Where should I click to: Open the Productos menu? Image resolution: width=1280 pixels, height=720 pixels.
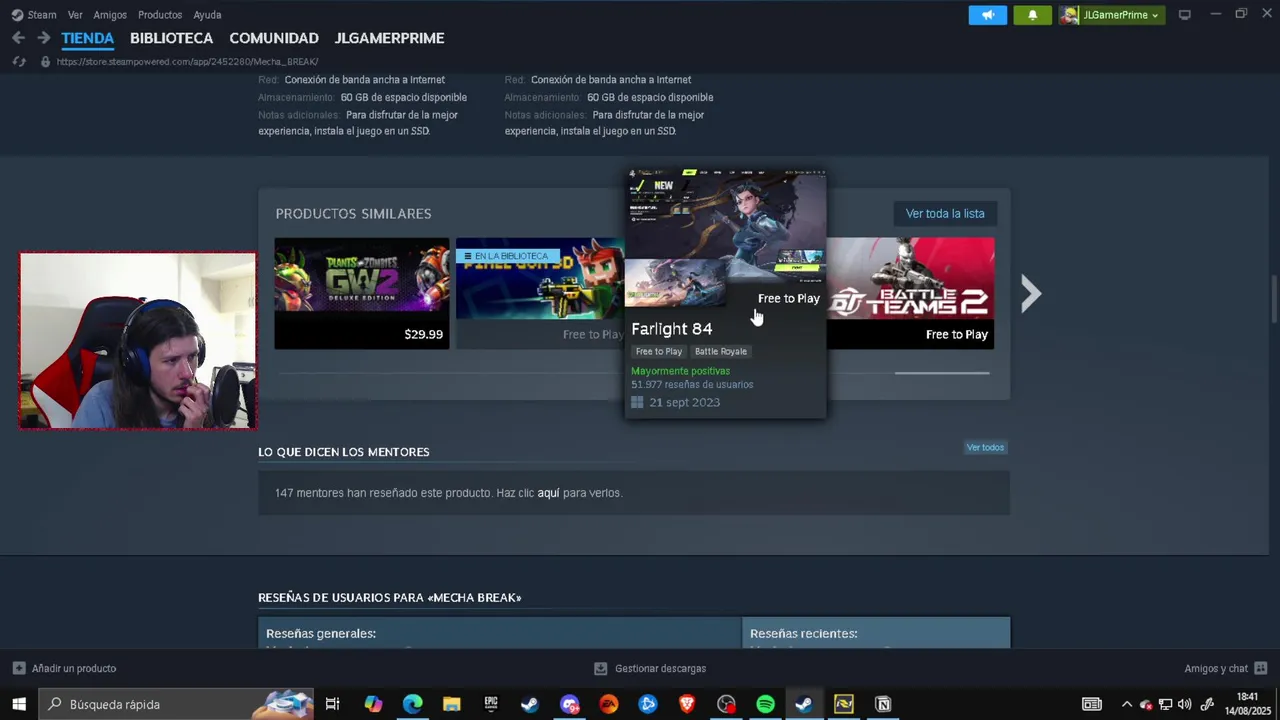coord(160,15)
